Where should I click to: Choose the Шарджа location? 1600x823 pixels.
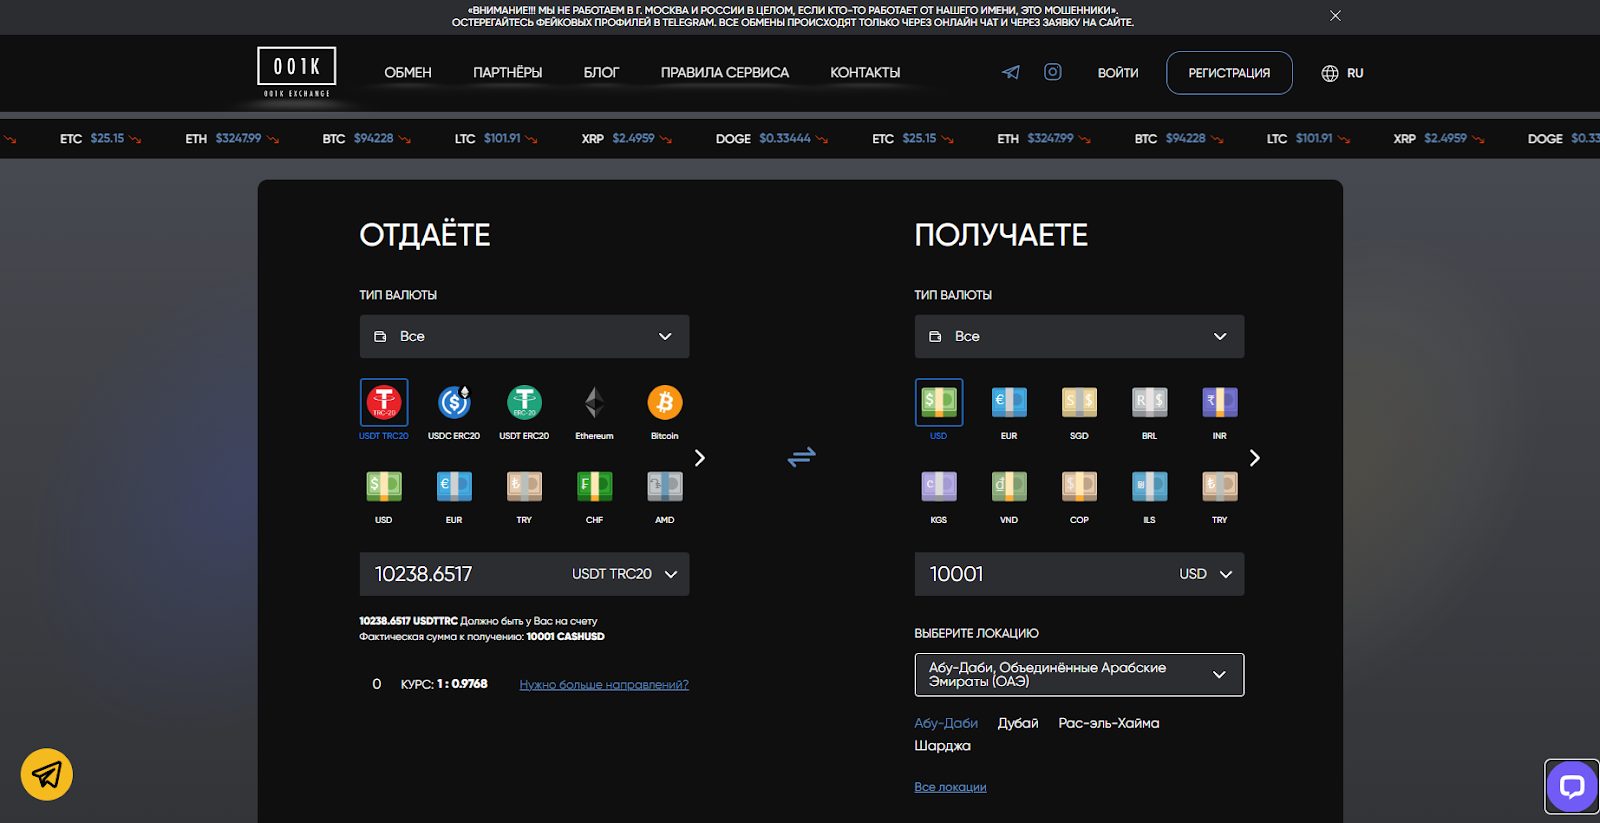tap(942, 746)
